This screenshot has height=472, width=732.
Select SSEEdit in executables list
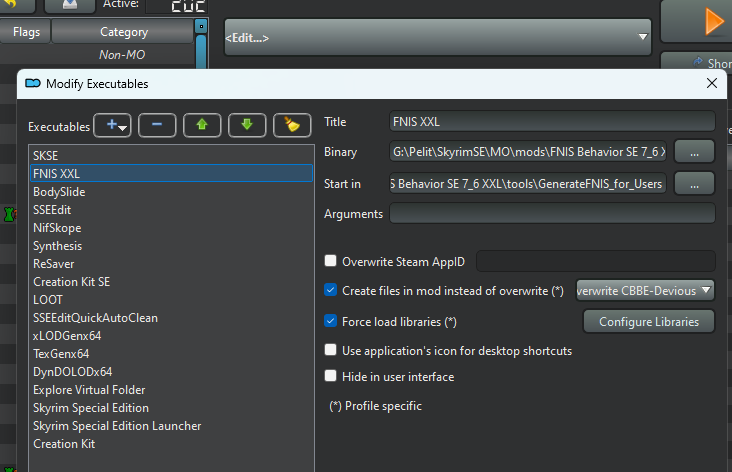171,210
